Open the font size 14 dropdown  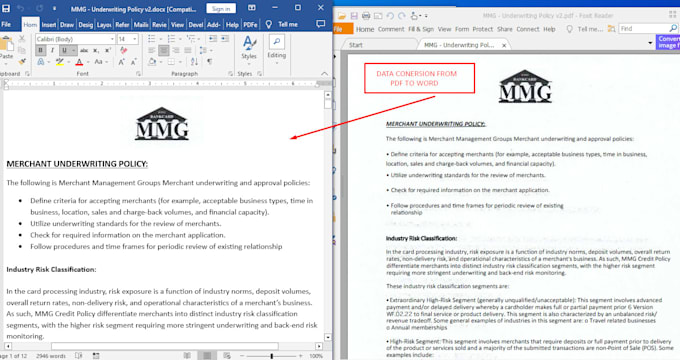[135, 39]
